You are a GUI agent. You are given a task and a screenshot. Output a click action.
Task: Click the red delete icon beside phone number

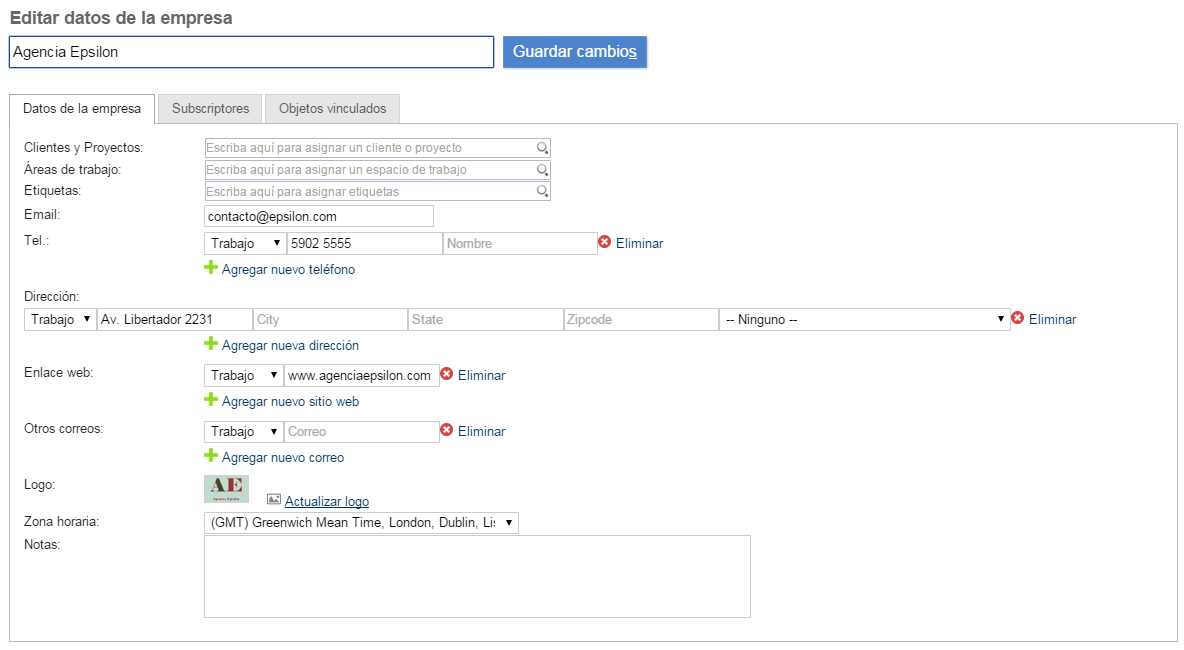point(604,242)
